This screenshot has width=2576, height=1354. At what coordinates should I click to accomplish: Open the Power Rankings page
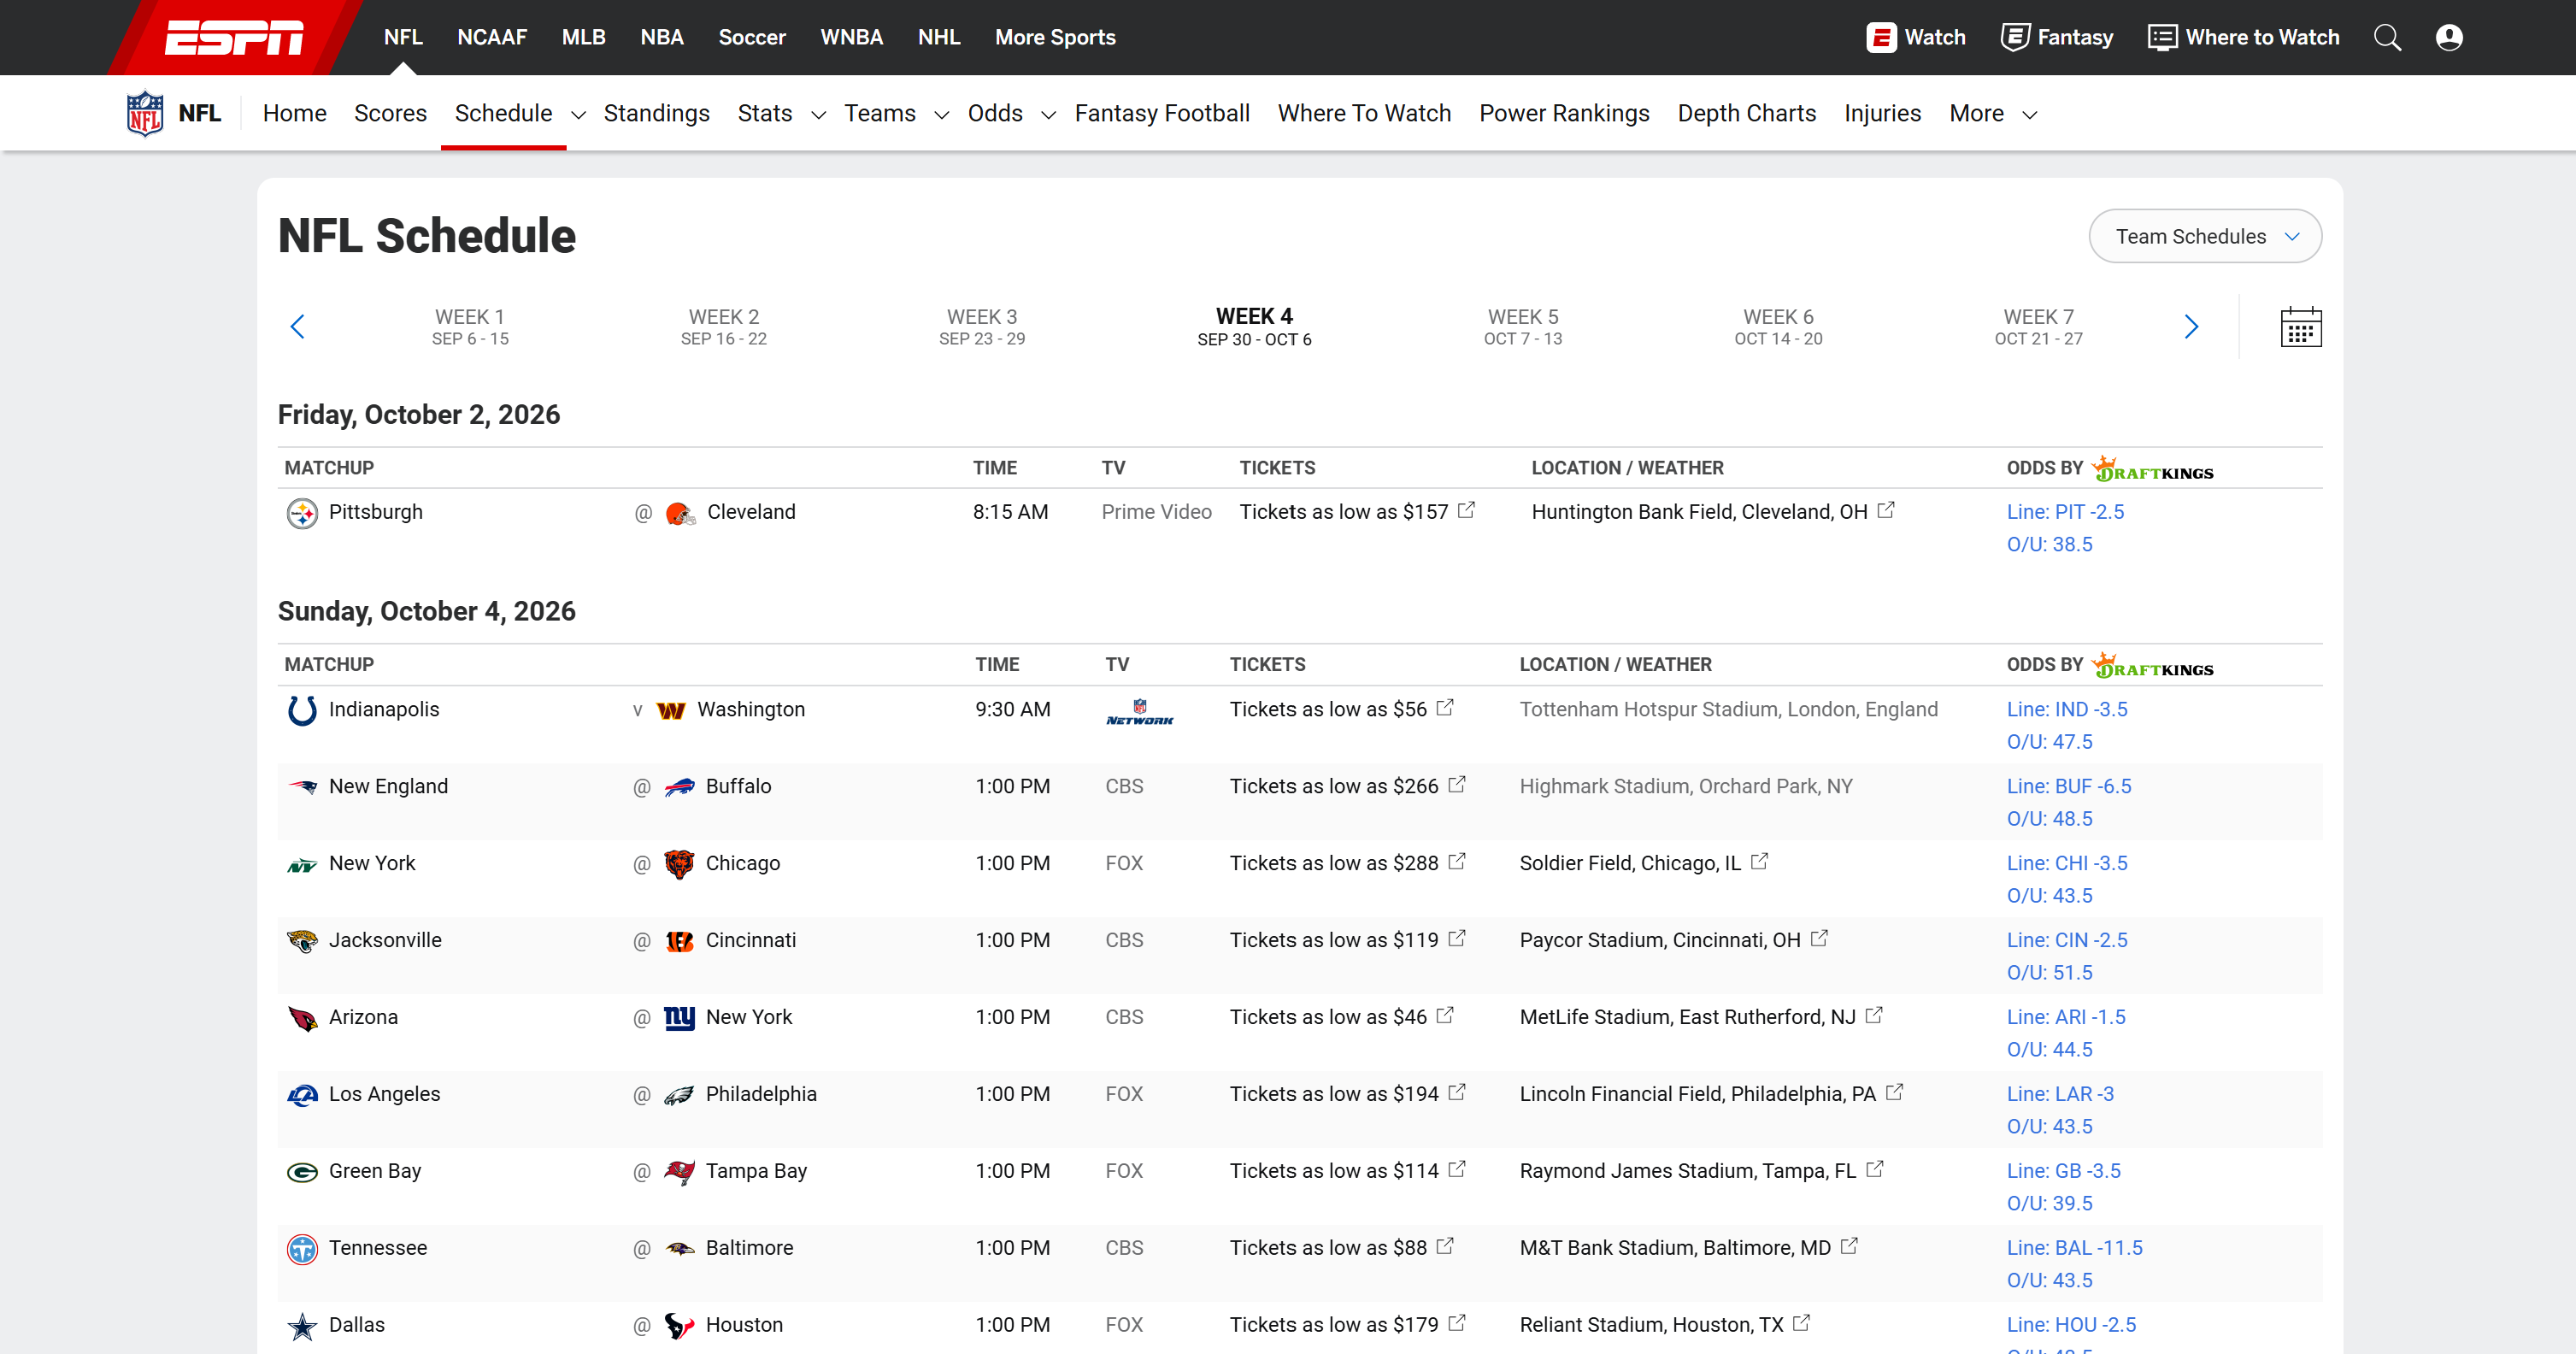click(x=1564, y=113)
